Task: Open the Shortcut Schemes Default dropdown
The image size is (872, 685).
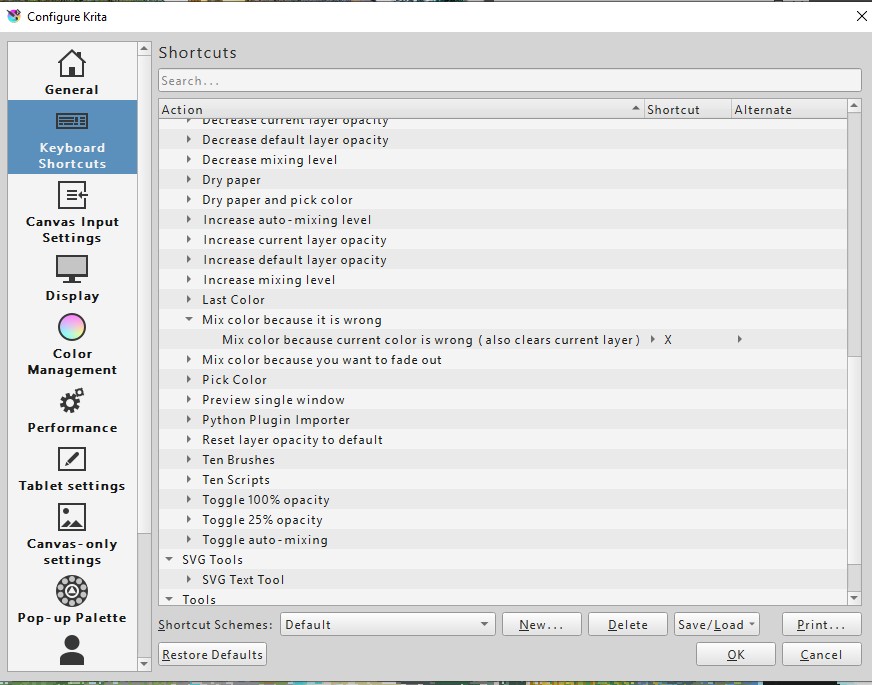Action: pyautogui.click(x=388, y=624)
